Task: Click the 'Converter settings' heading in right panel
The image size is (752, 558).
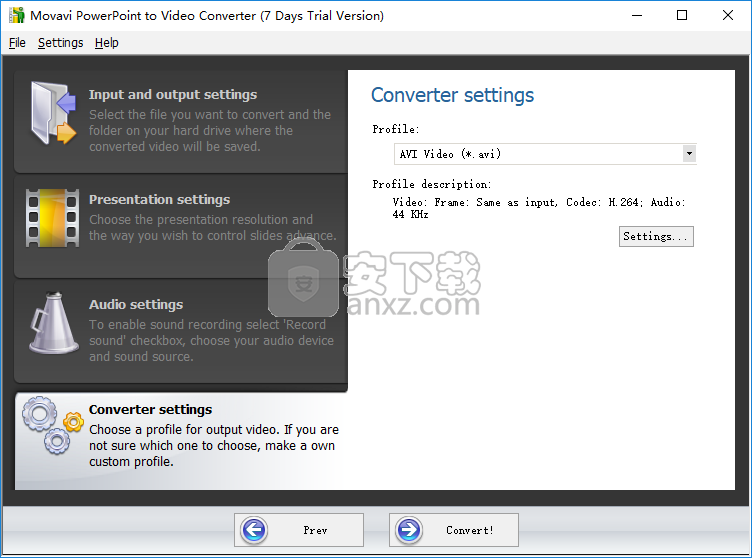Action: pos(452,95)
